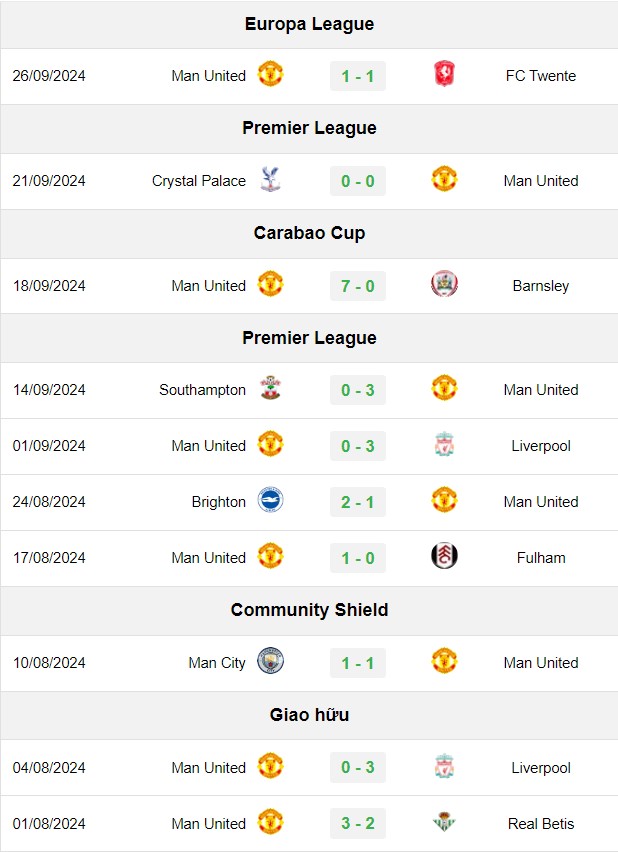Open the 2 - 1 Brighton score
Image resolution: width=618 pixels, height=852 pixels.
click(x=358, y=502)
